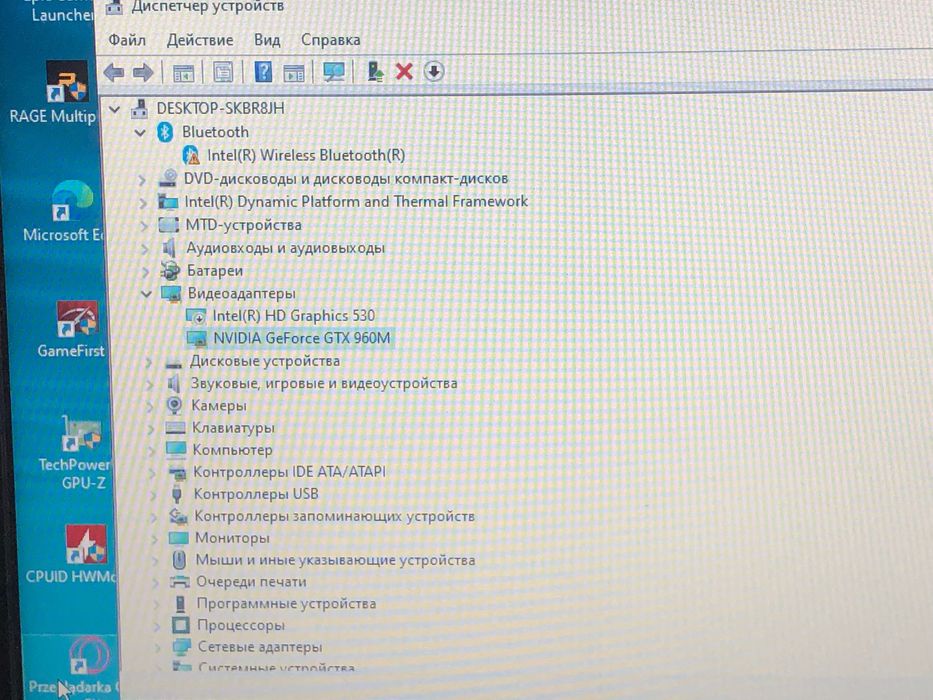Click the Камеры webcam icon
Viewport: 933px width, 700px height.
[x=174, y=405]
